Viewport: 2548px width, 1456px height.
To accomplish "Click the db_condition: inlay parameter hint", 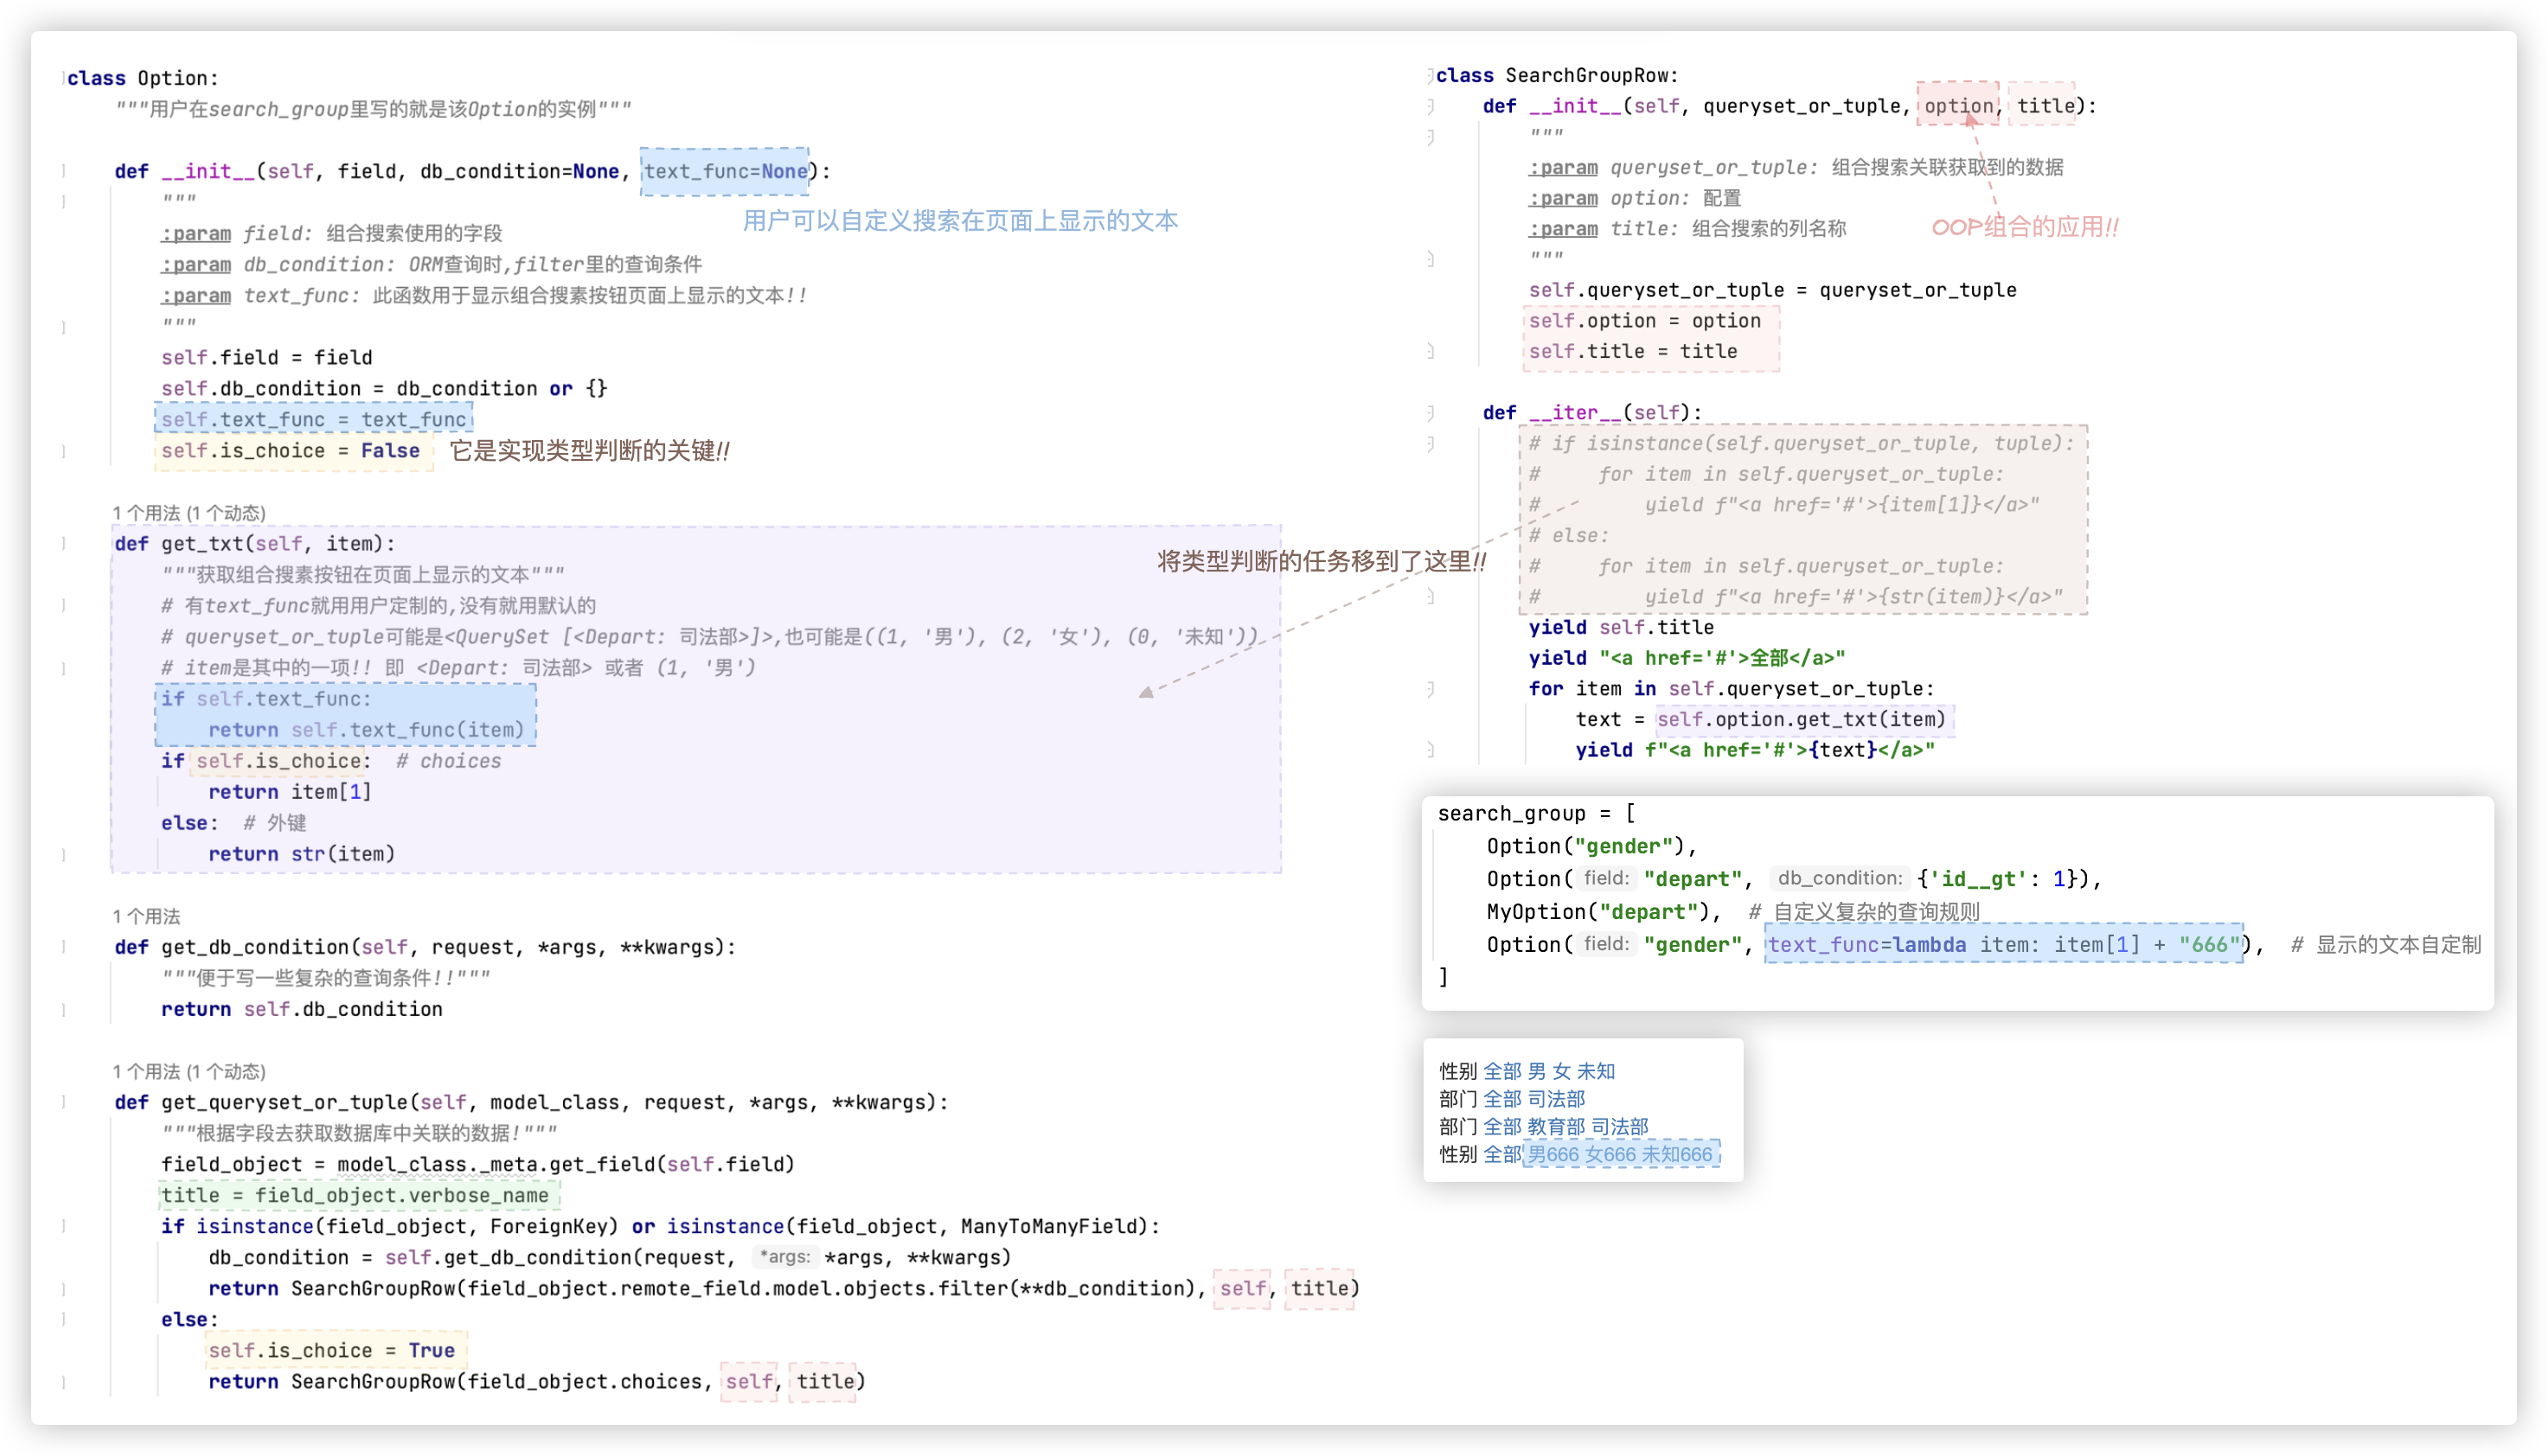I will point(1839,878).
